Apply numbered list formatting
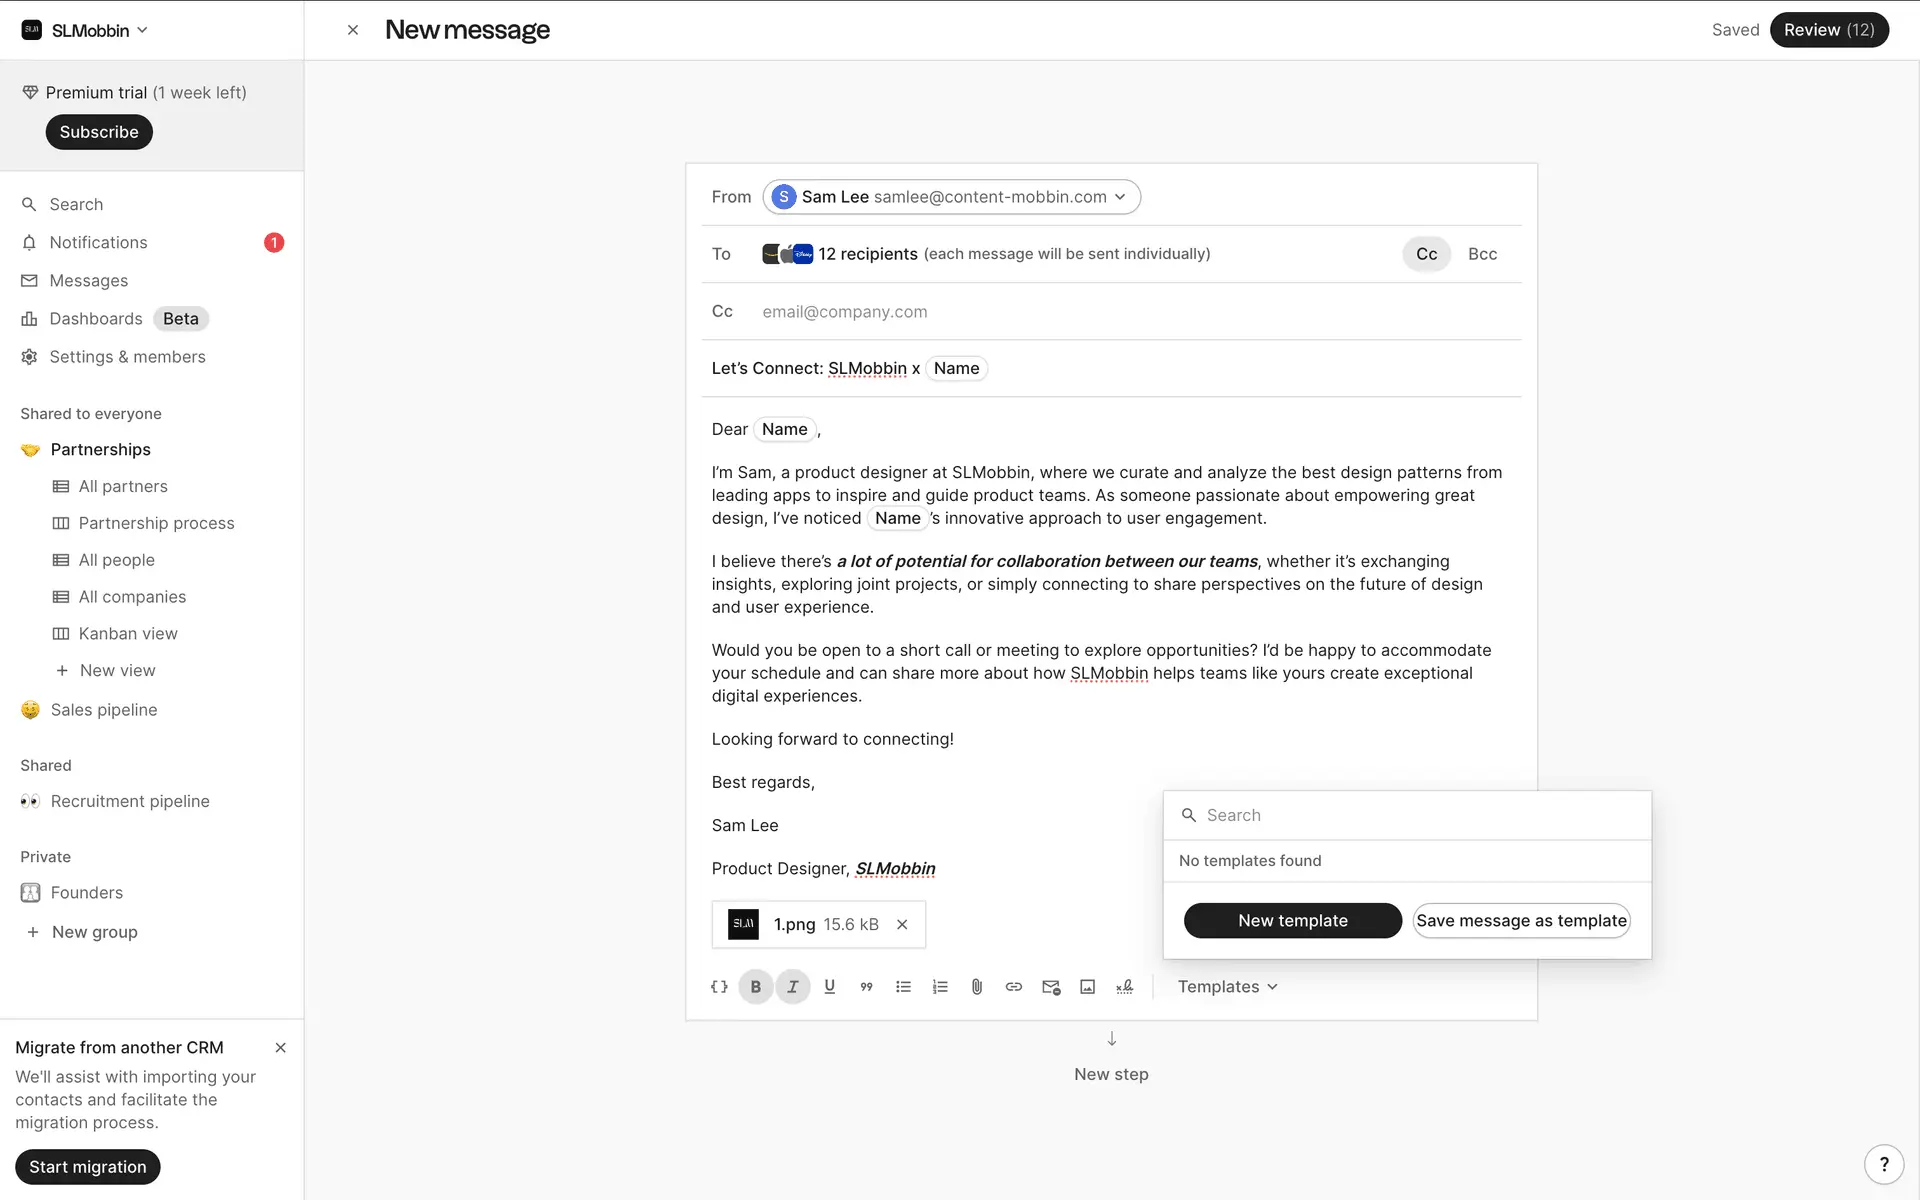Viewport: 1920px width, 1200px height. 940,986
